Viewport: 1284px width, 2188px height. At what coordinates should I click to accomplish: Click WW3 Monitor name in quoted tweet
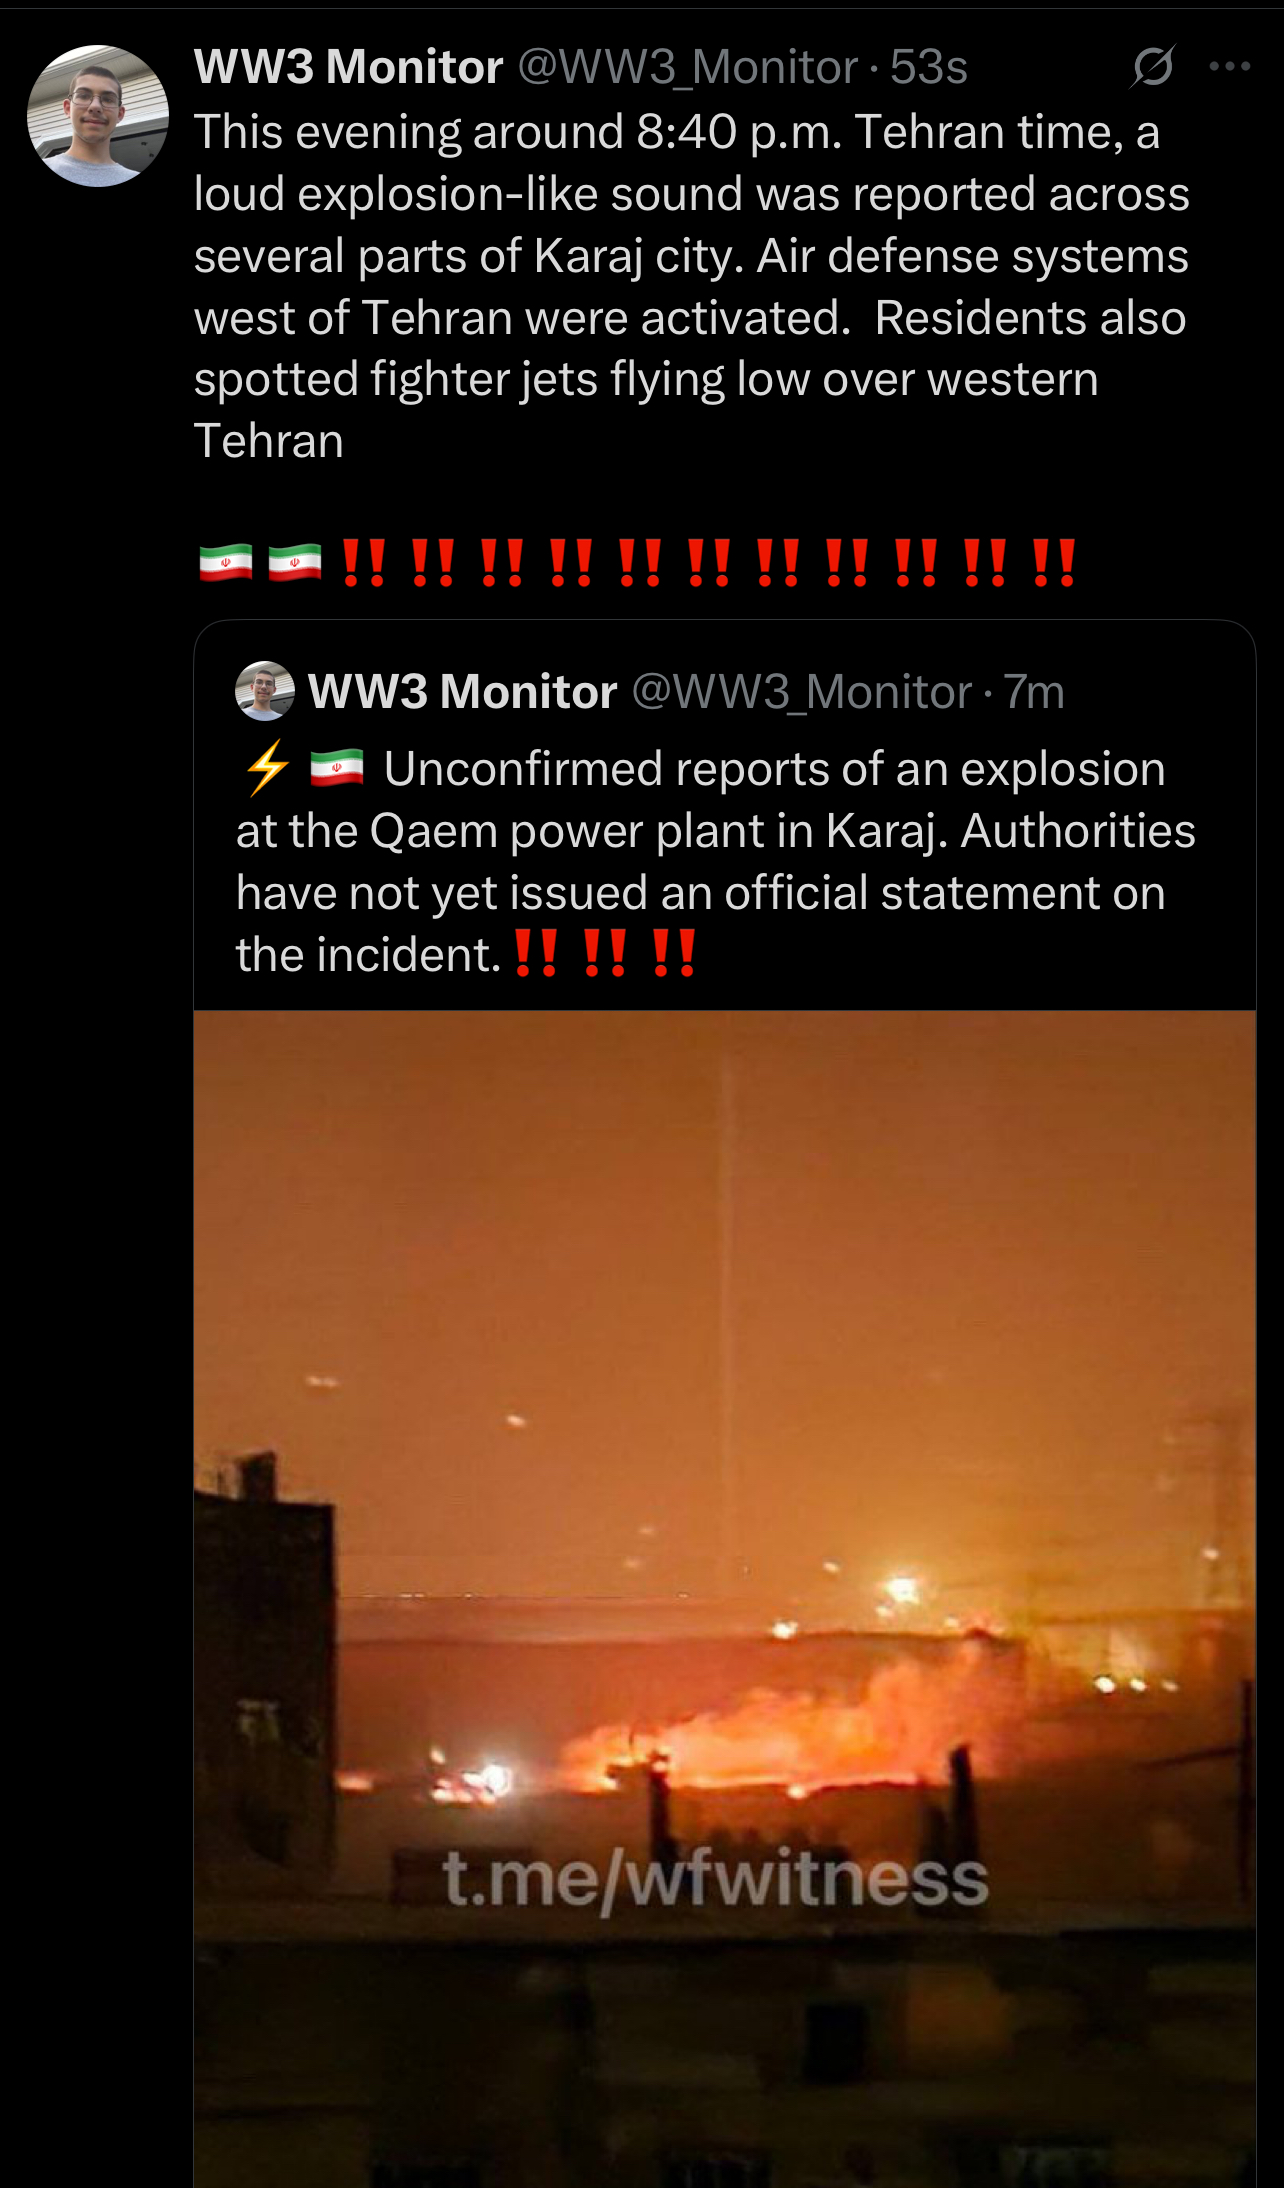[463, 692]
